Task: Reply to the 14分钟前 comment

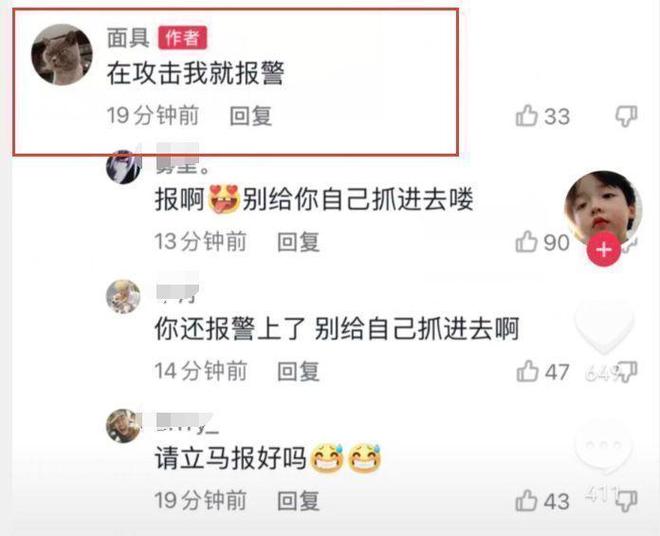Action: 298,371
